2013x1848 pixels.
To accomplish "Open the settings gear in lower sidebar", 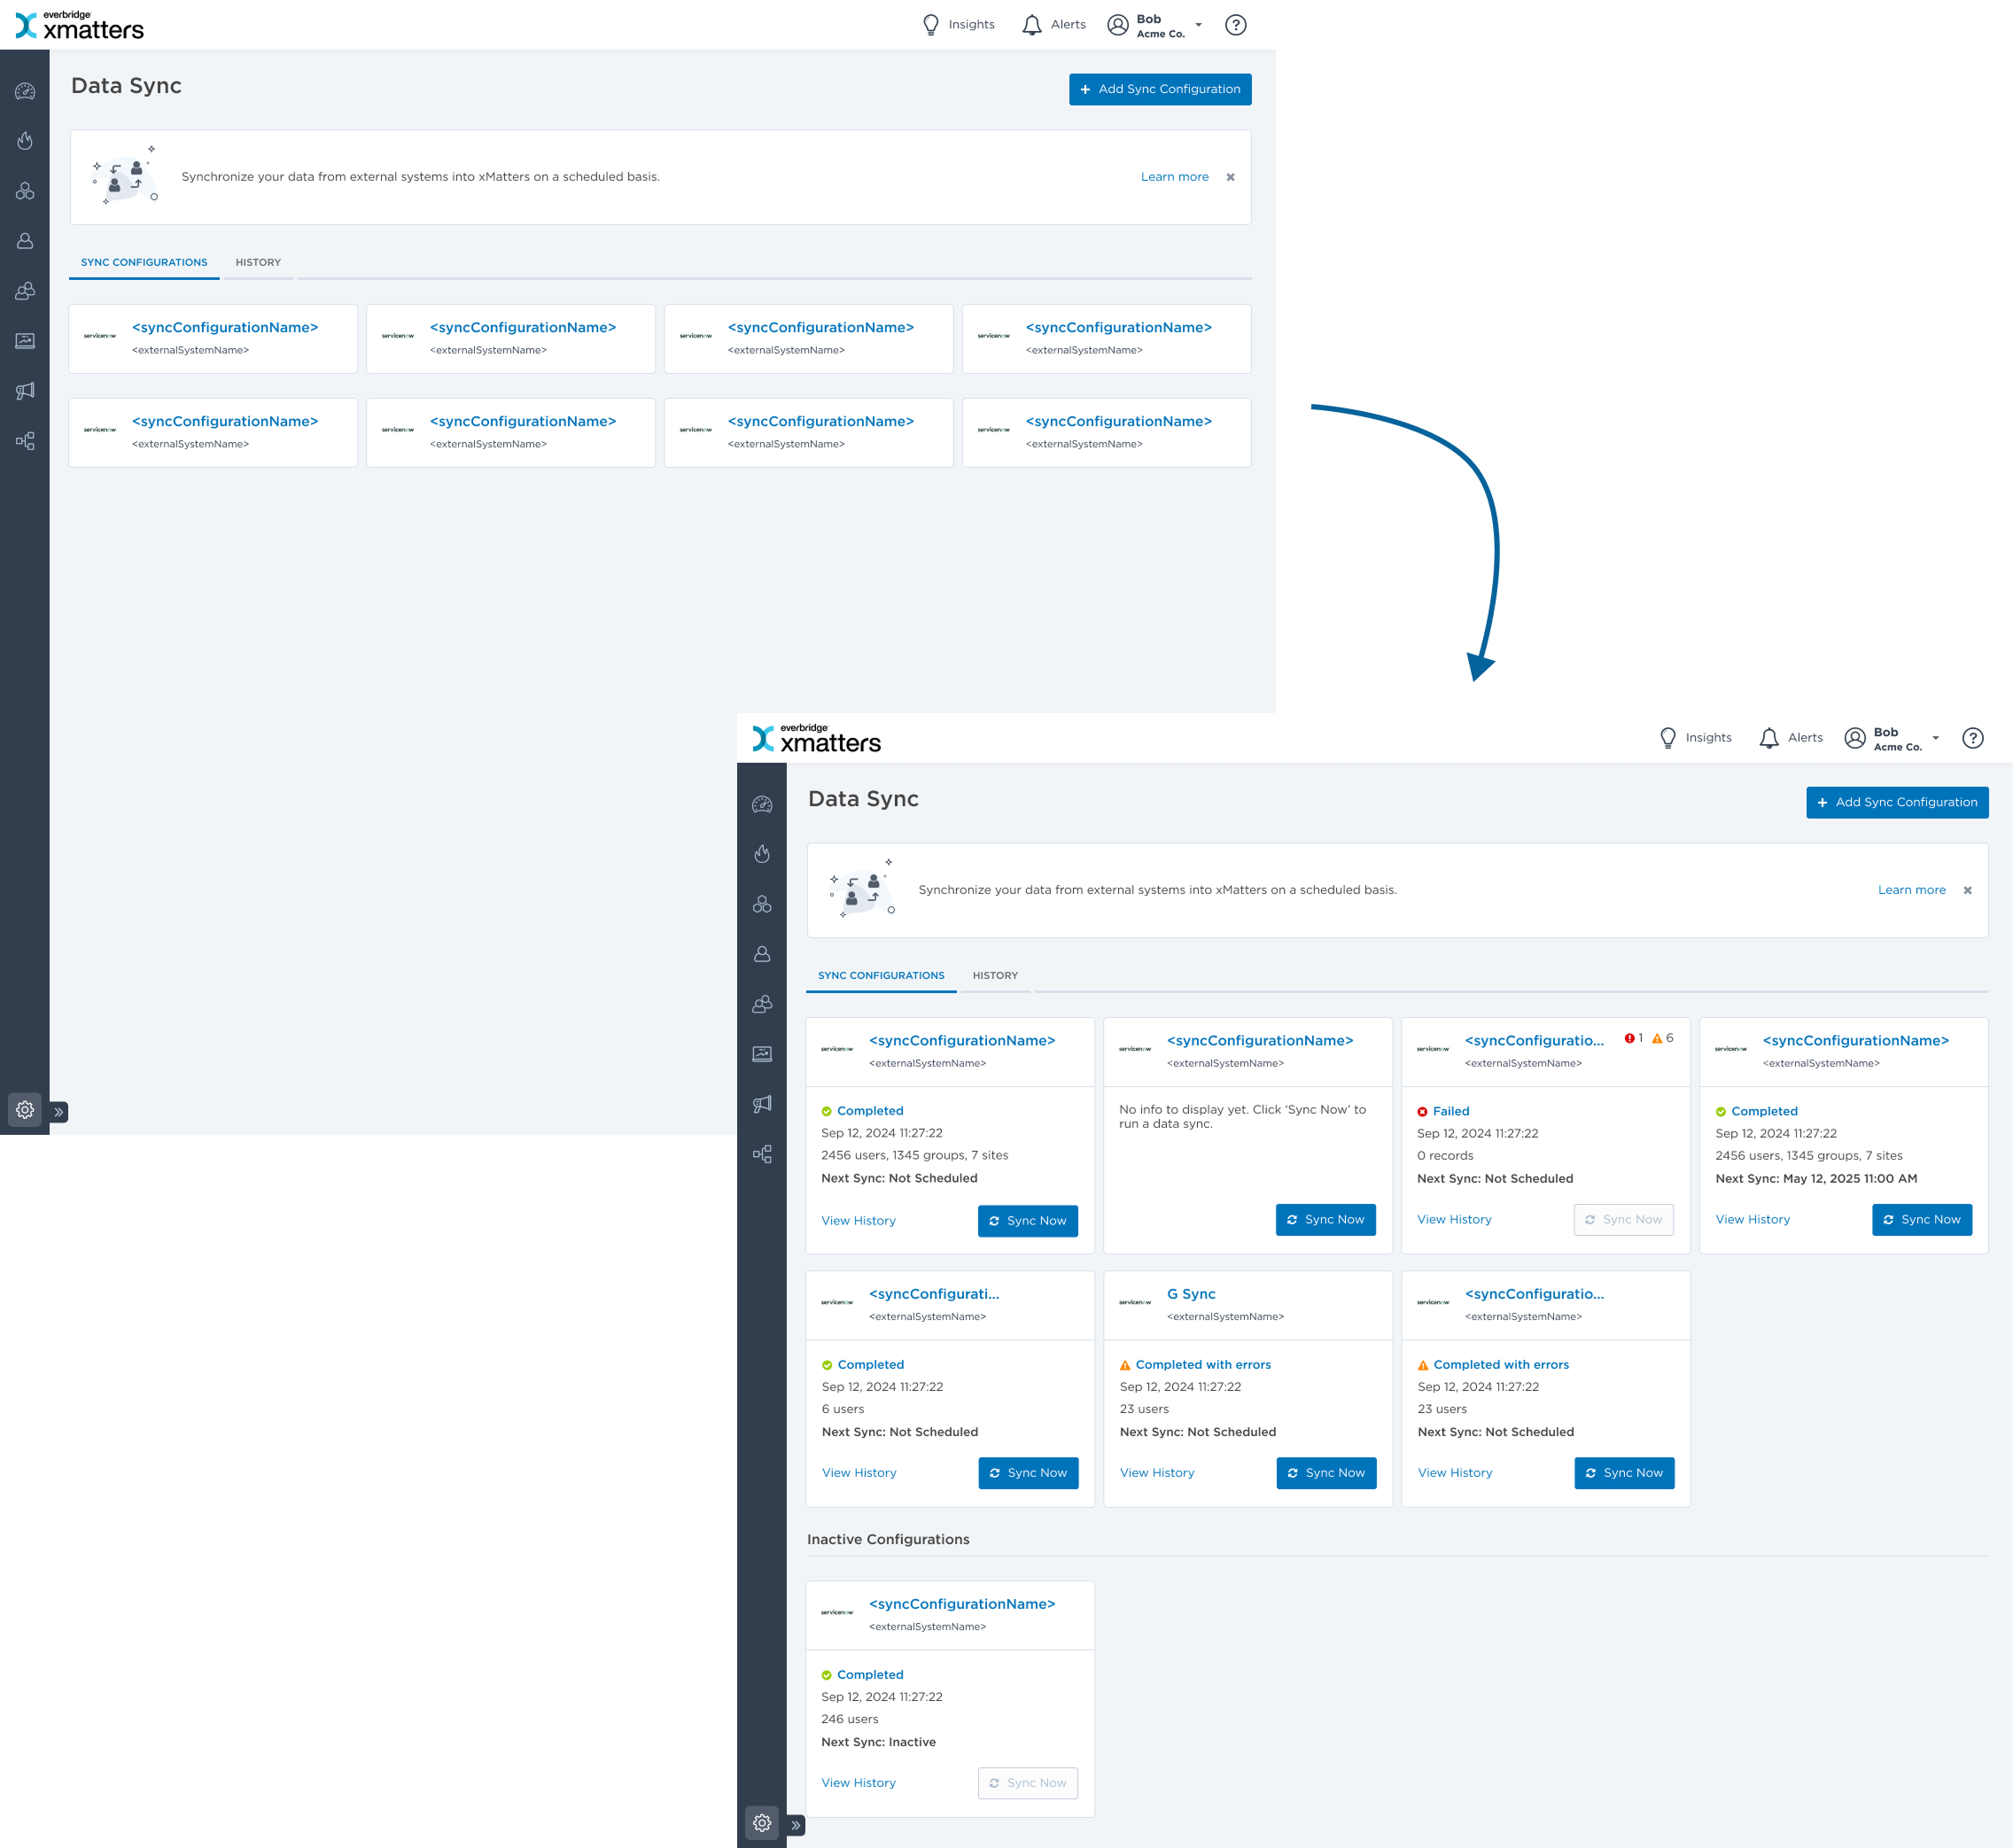I will tap(762, 1823).
